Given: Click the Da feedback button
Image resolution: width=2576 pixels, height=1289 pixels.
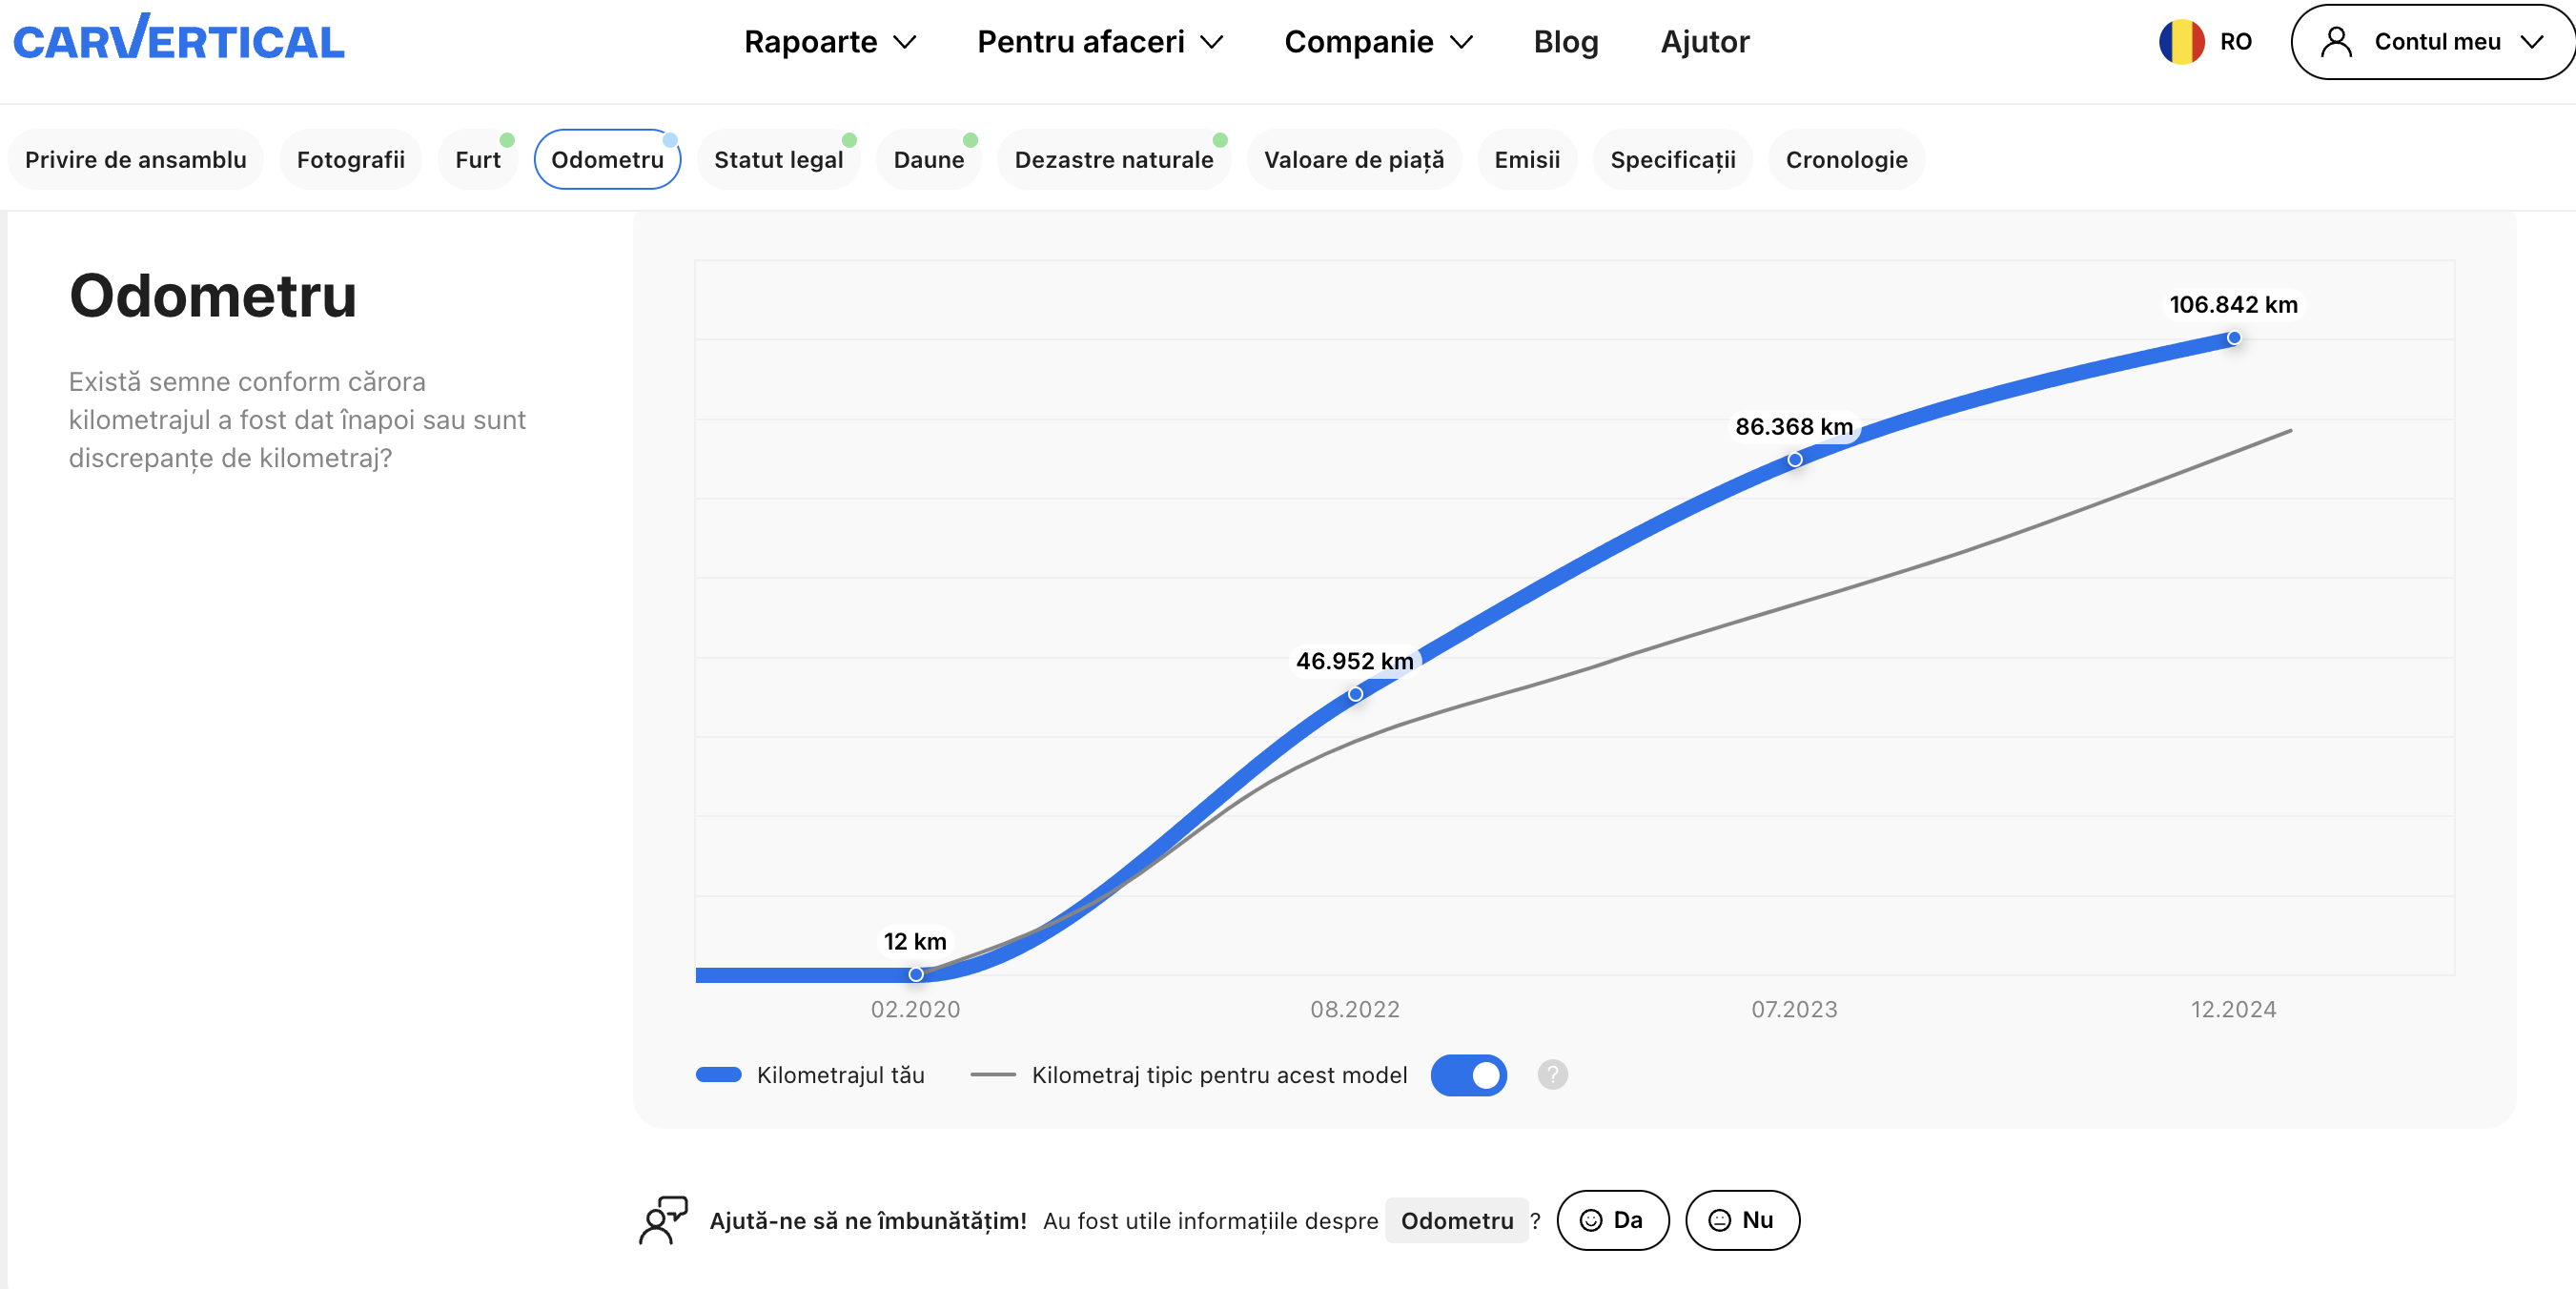Looking at the screenshot, I should (x=1613, y=1220).
